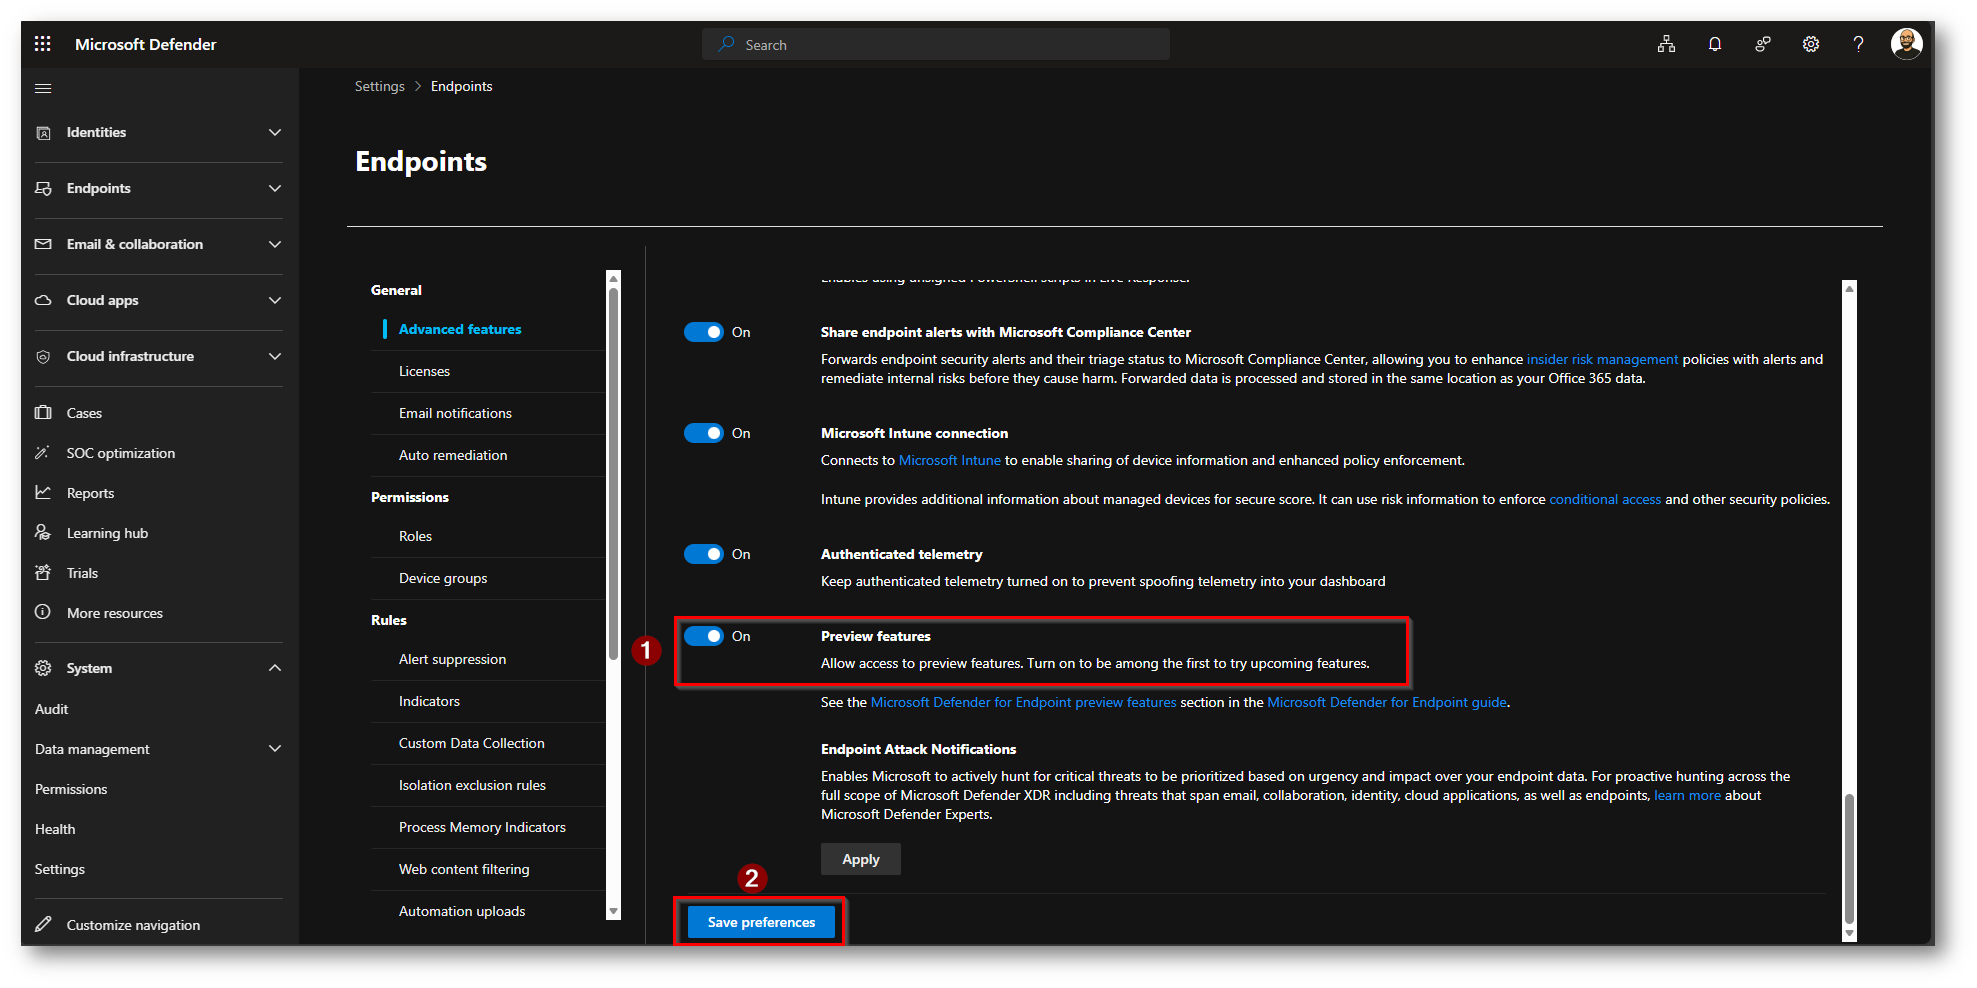Click the Identities icon in sidebar
The width and height of the screenshot is (1977, 988).
(x=43, y=133)
